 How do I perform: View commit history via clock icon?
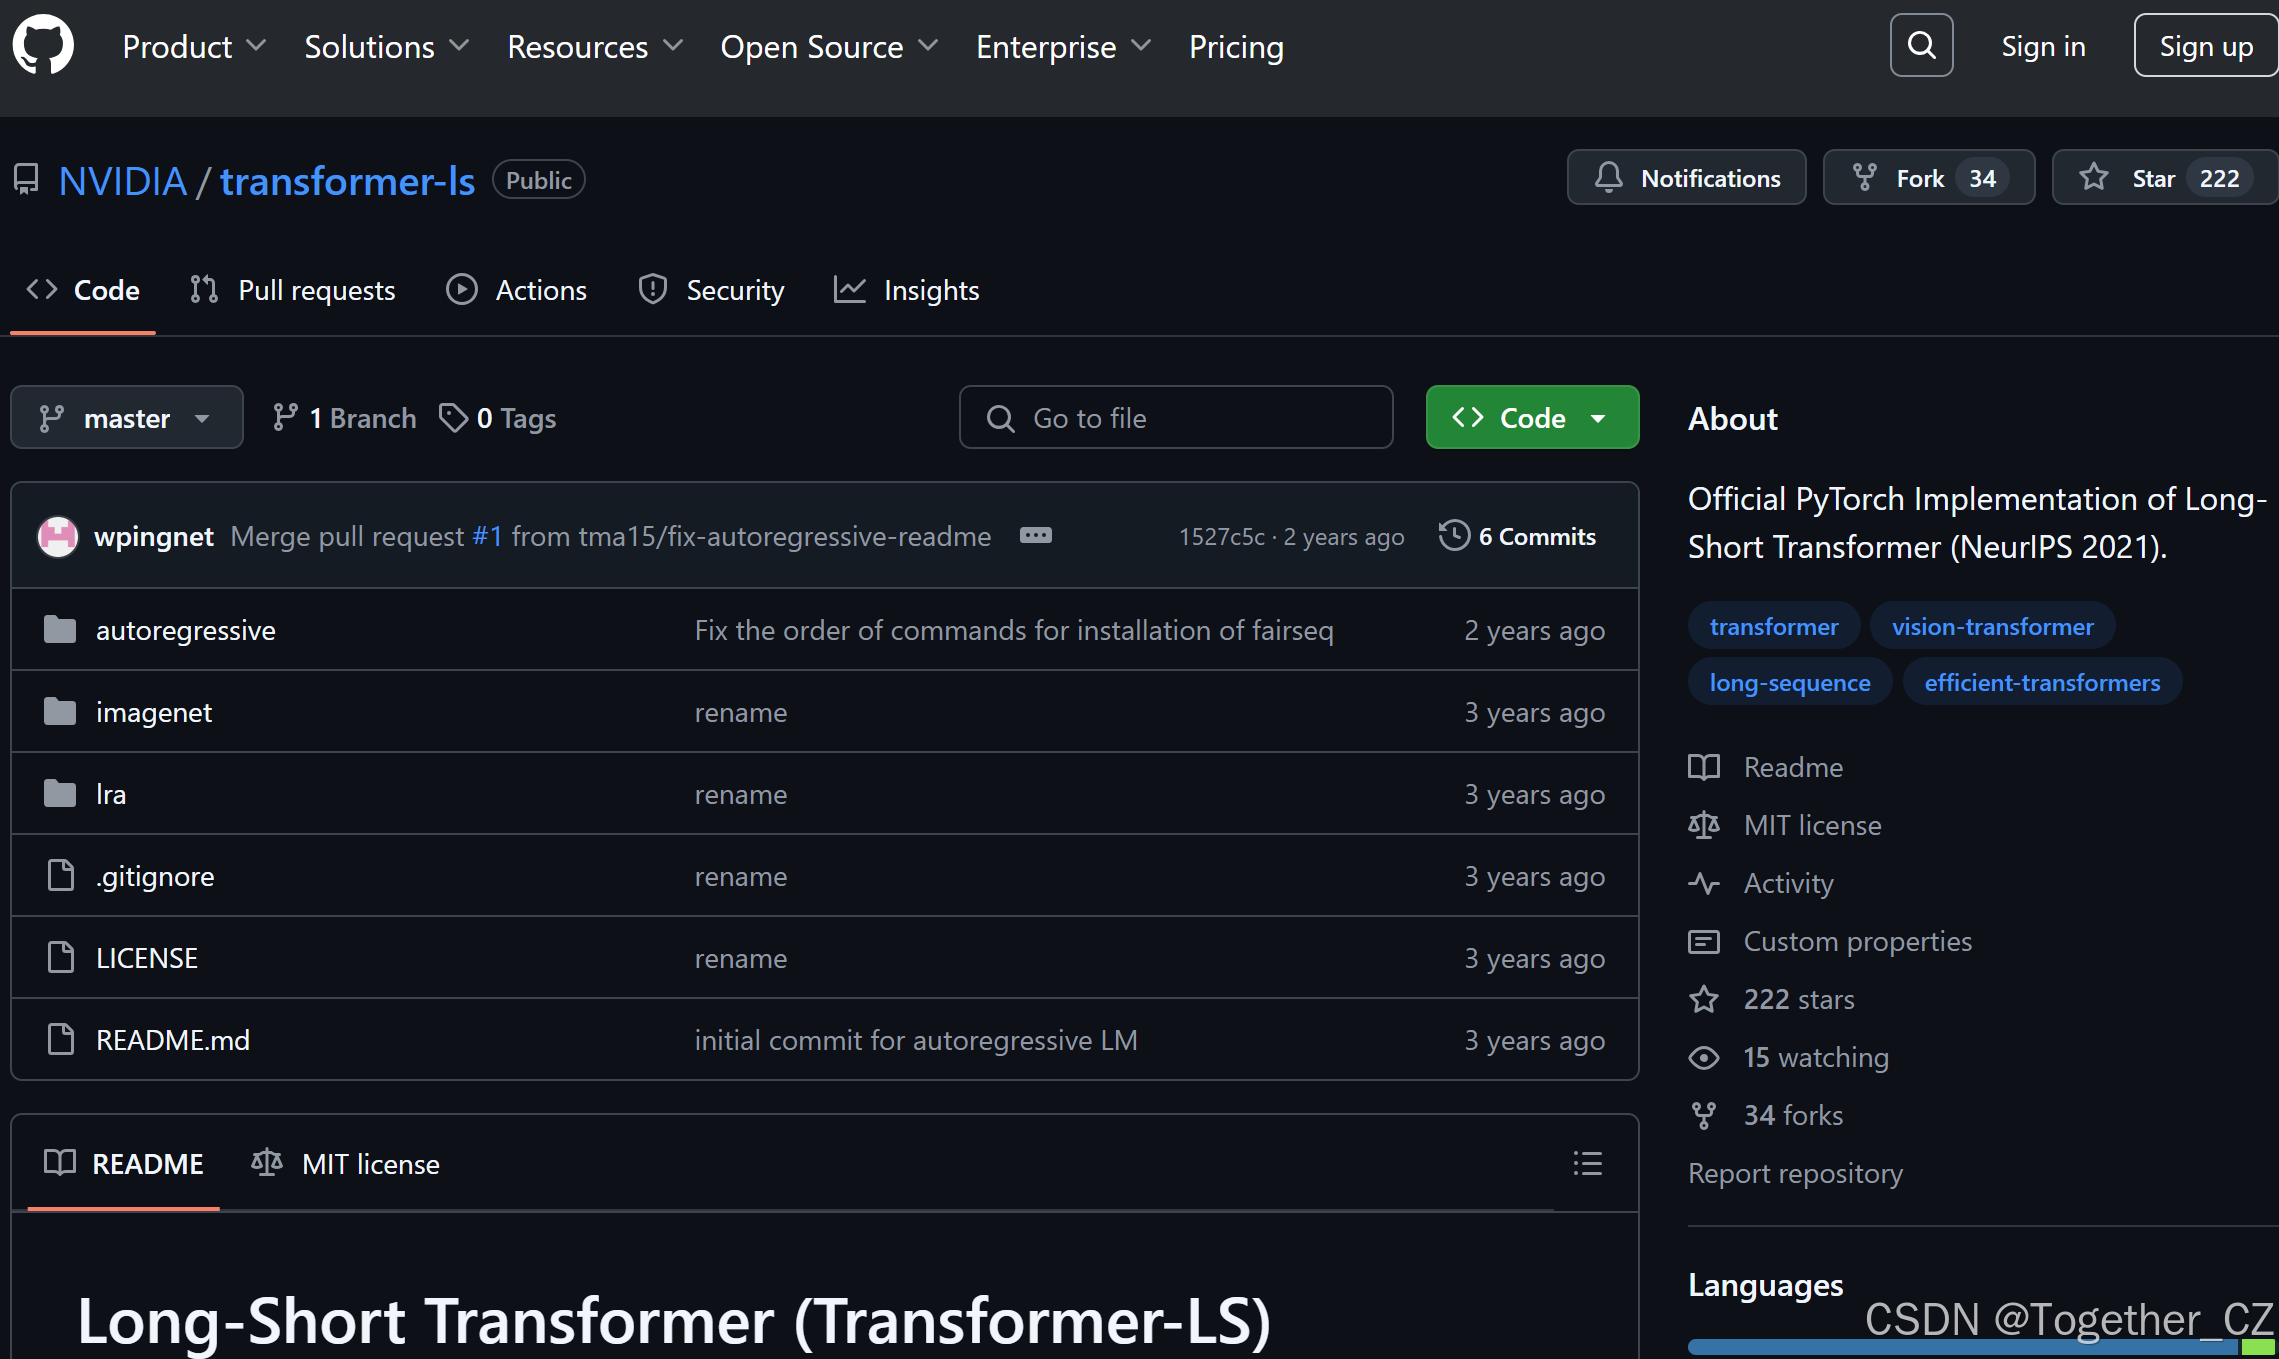1453,536
